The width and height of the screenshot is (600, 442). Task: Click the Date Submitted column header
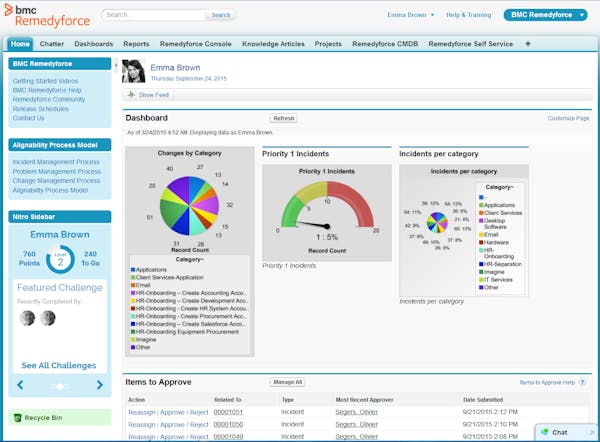(483, 400)
